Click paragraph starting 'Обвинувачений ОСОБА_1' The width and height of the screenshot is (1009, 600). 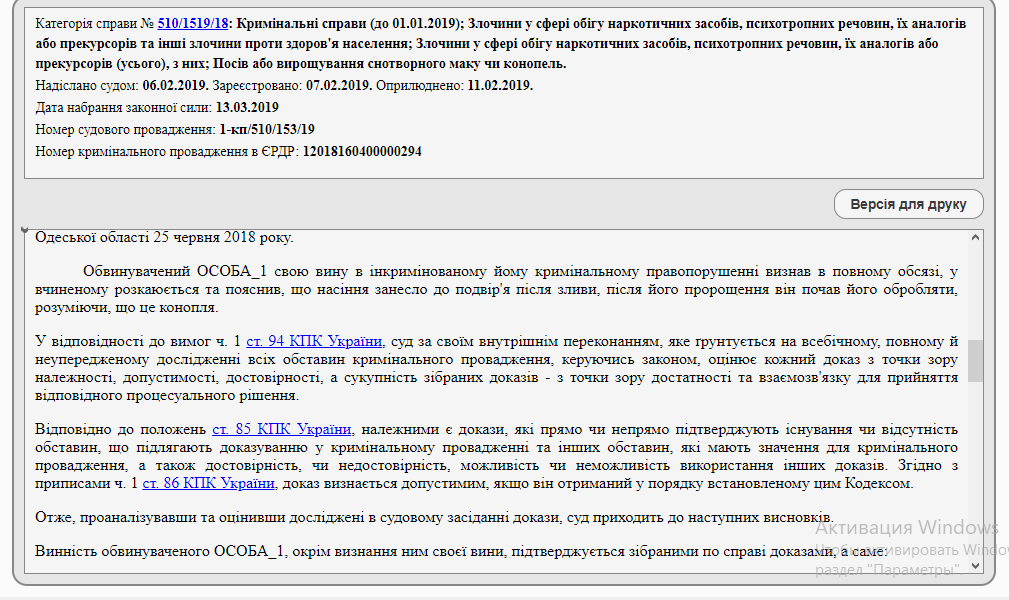pyautogui.click(x=495, y=289)
